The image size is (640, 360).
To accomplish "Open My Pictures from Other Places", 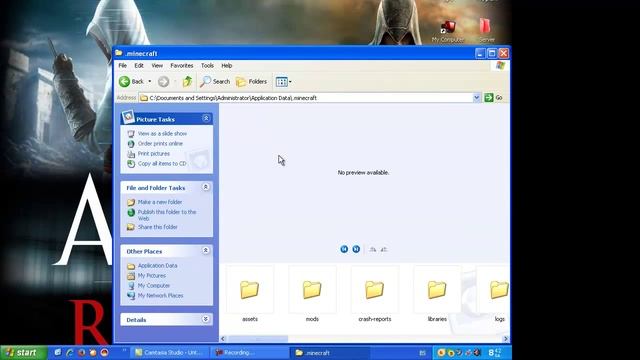I will coord(151,276).
